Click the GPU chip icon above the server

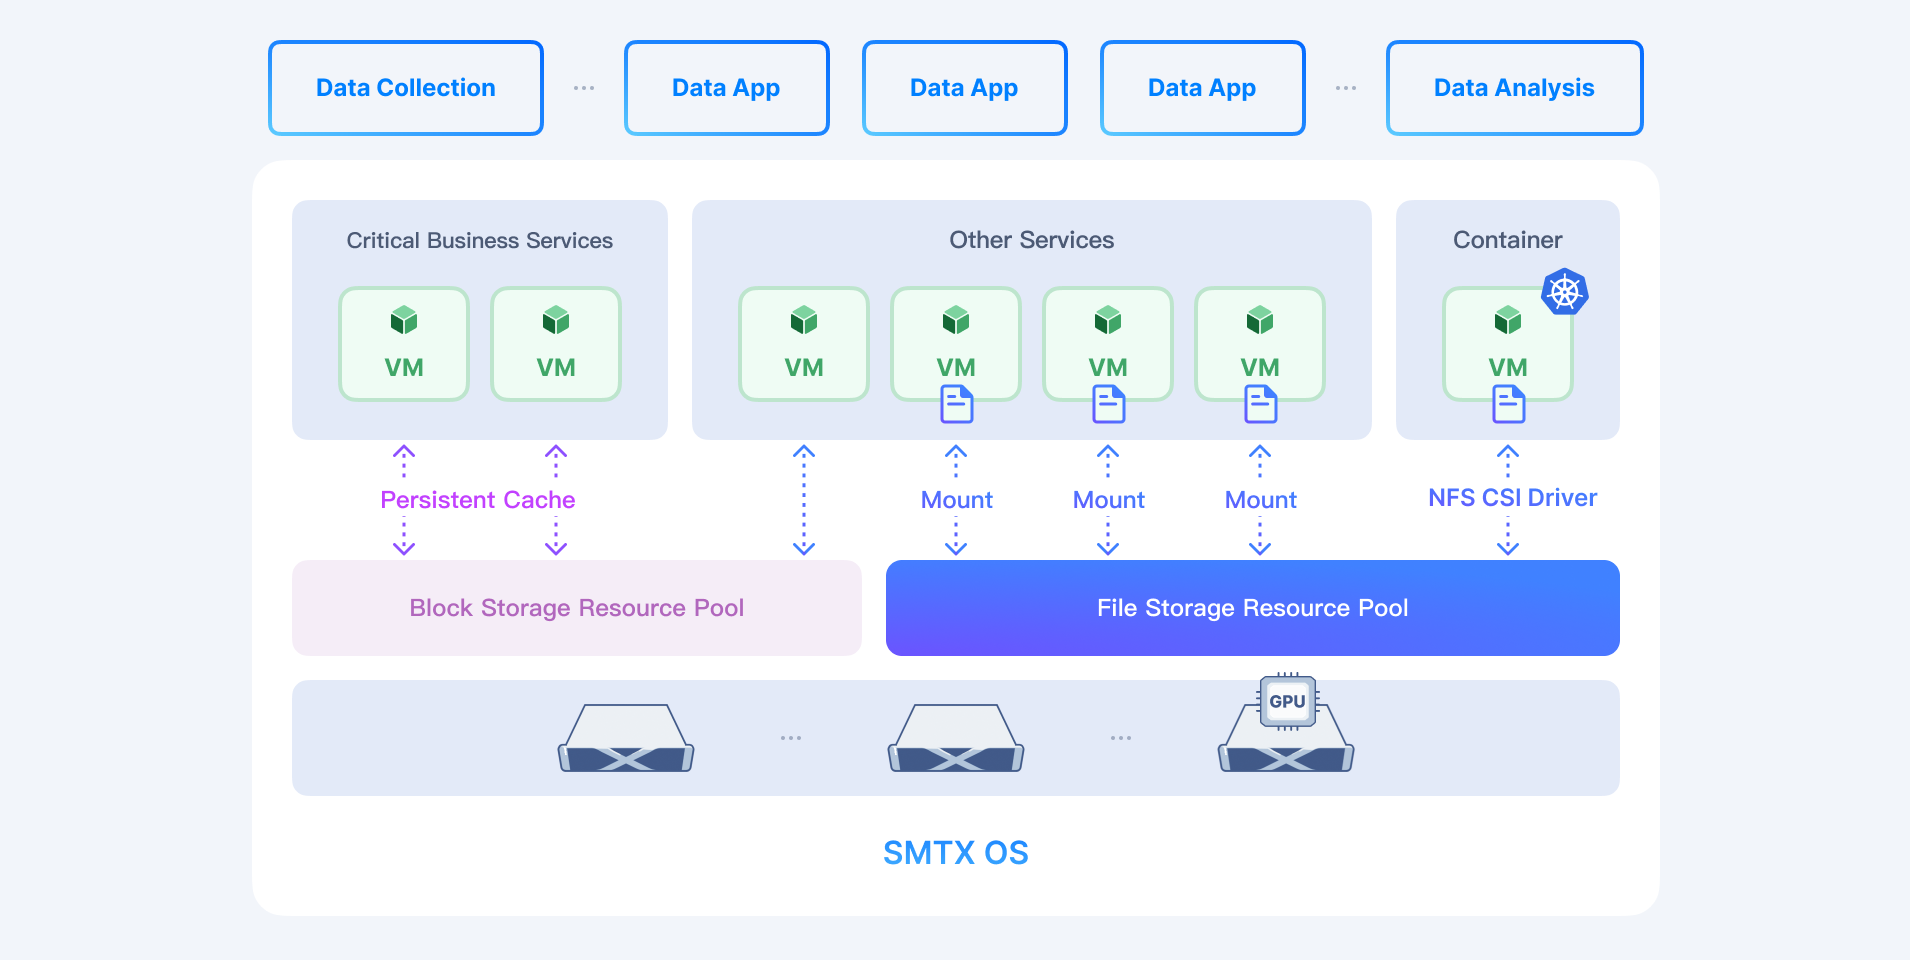click(1287, 701)
